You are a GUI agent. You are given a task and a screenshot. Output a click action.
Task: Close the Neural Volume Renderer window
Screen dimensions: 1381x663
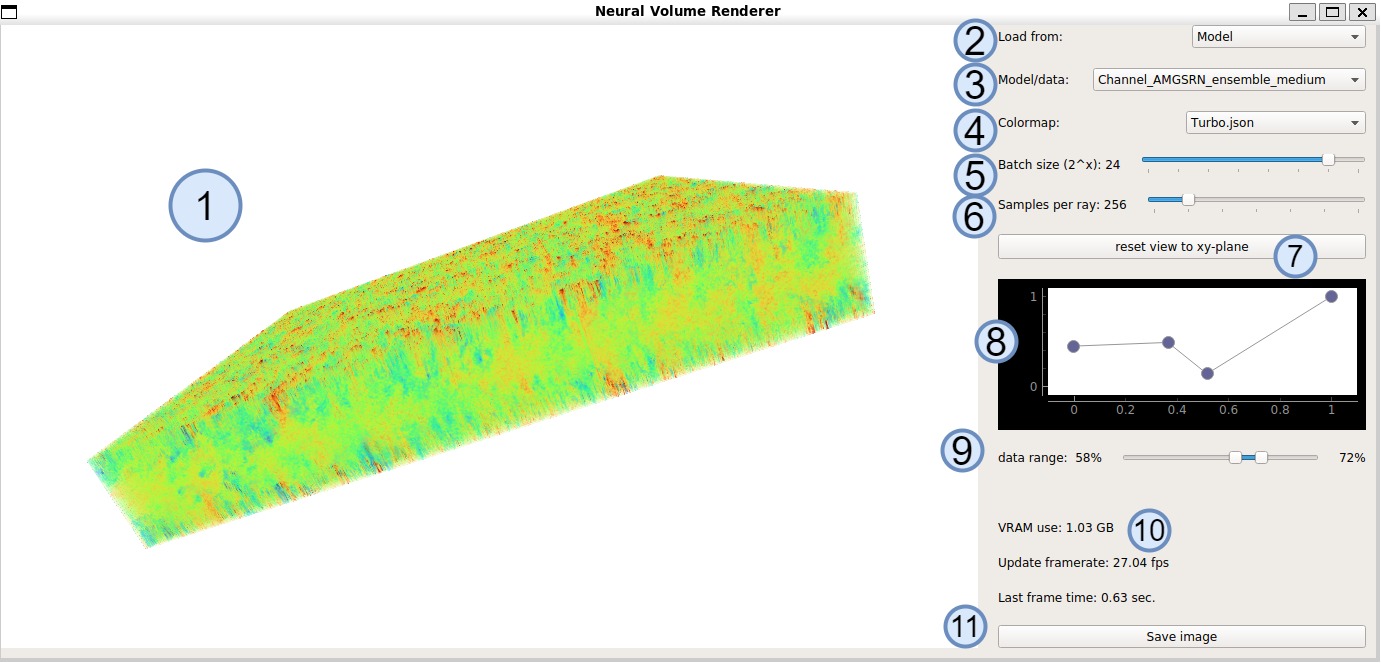tap(1361, 12)
